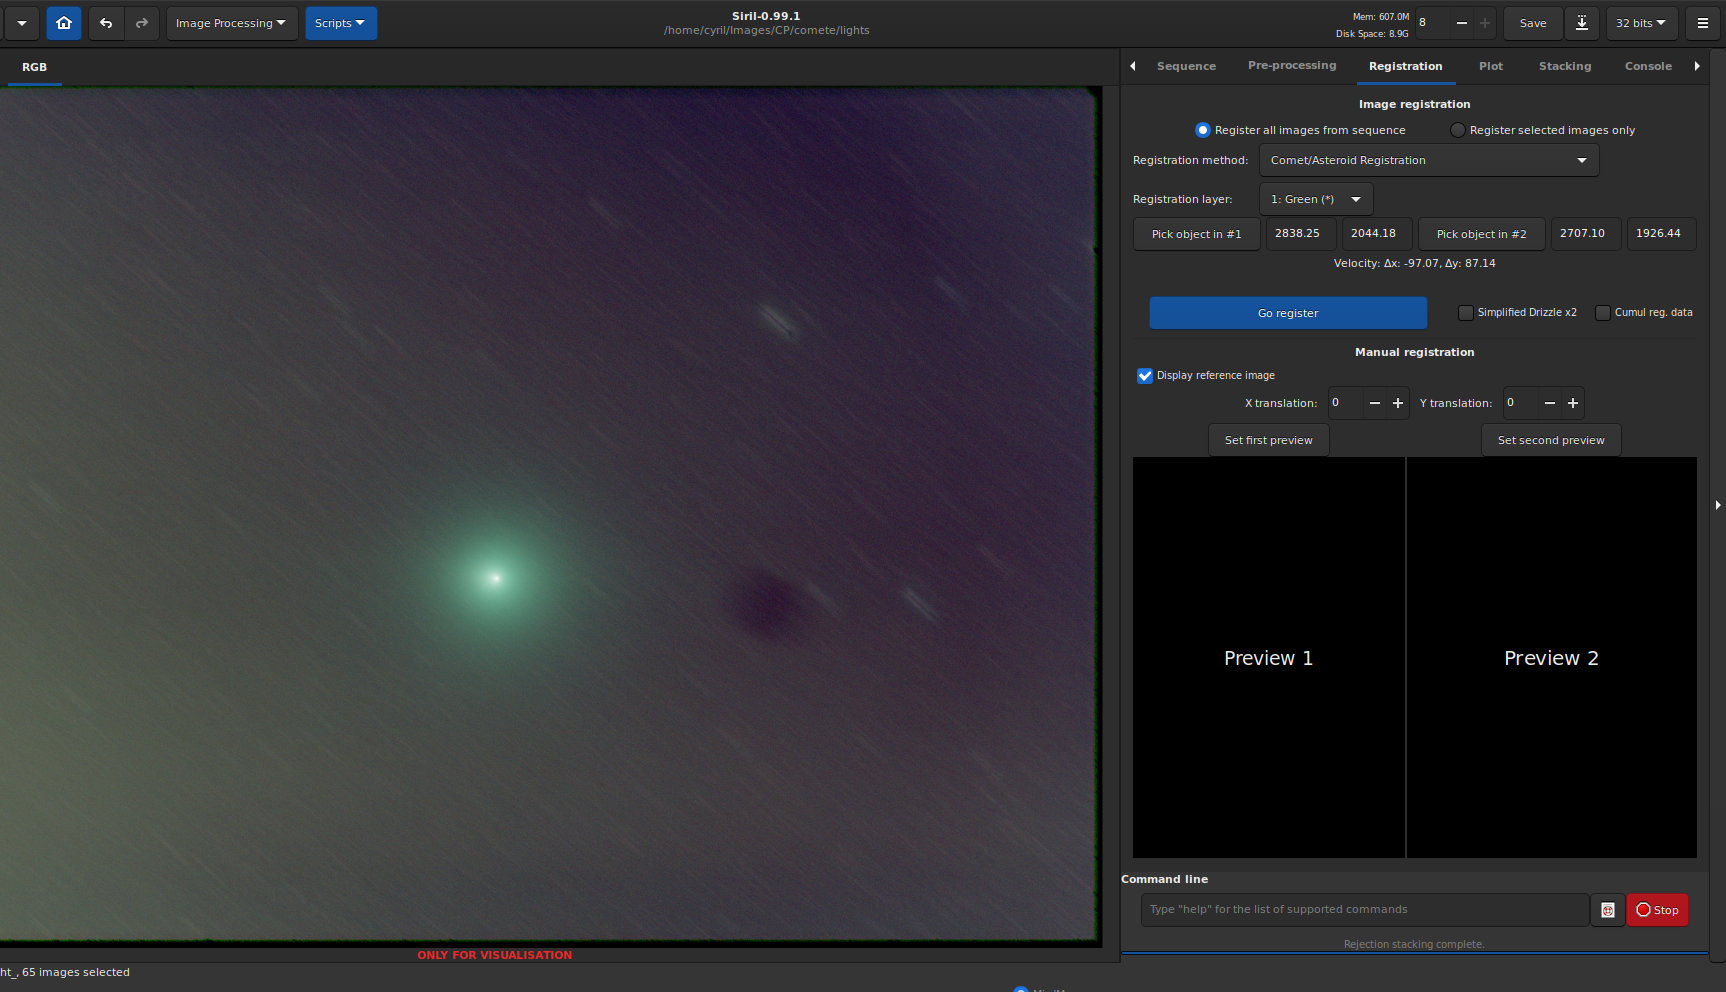Click the Set first preview button
This screenshot has width=1726, height=992.
tap(1269, 440)
